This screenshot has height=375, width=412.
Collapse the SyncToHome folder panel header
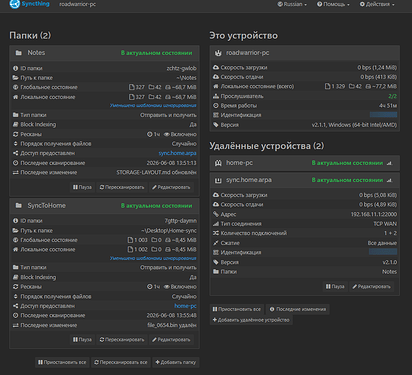pos(104,206)
